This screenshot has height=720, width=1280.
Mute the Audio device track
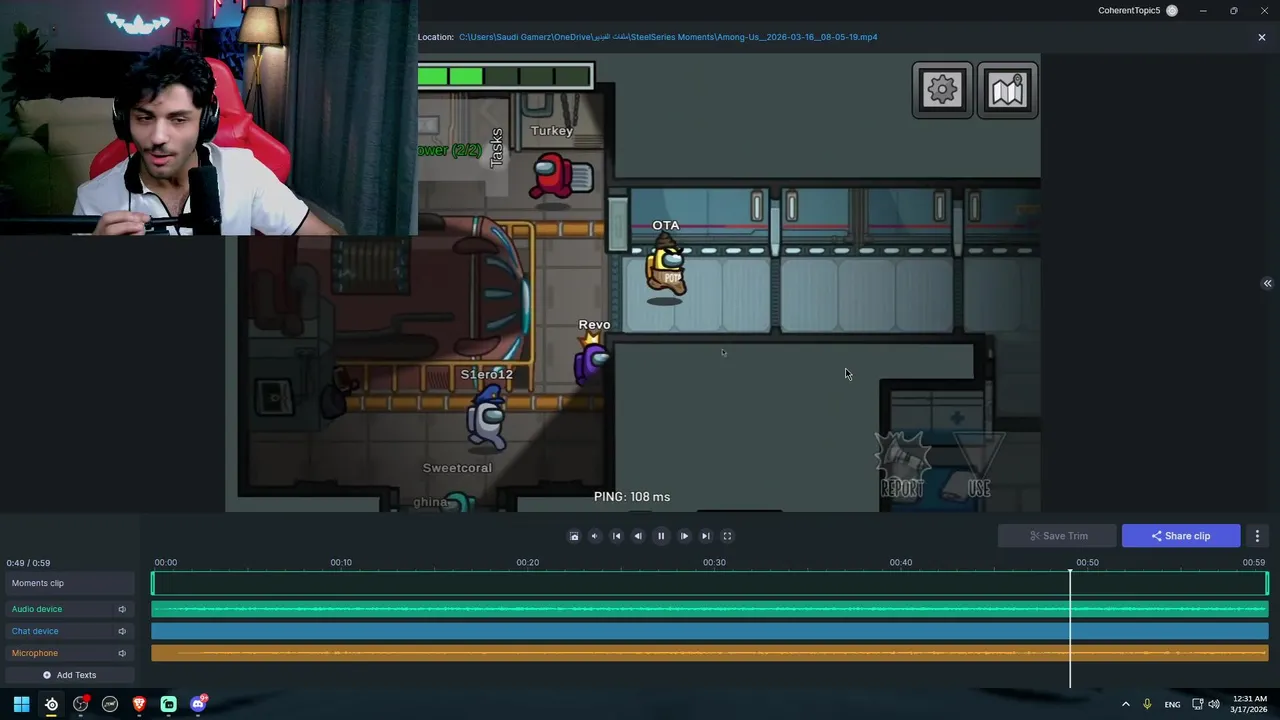pyautogui.click(x=122, y=609)
